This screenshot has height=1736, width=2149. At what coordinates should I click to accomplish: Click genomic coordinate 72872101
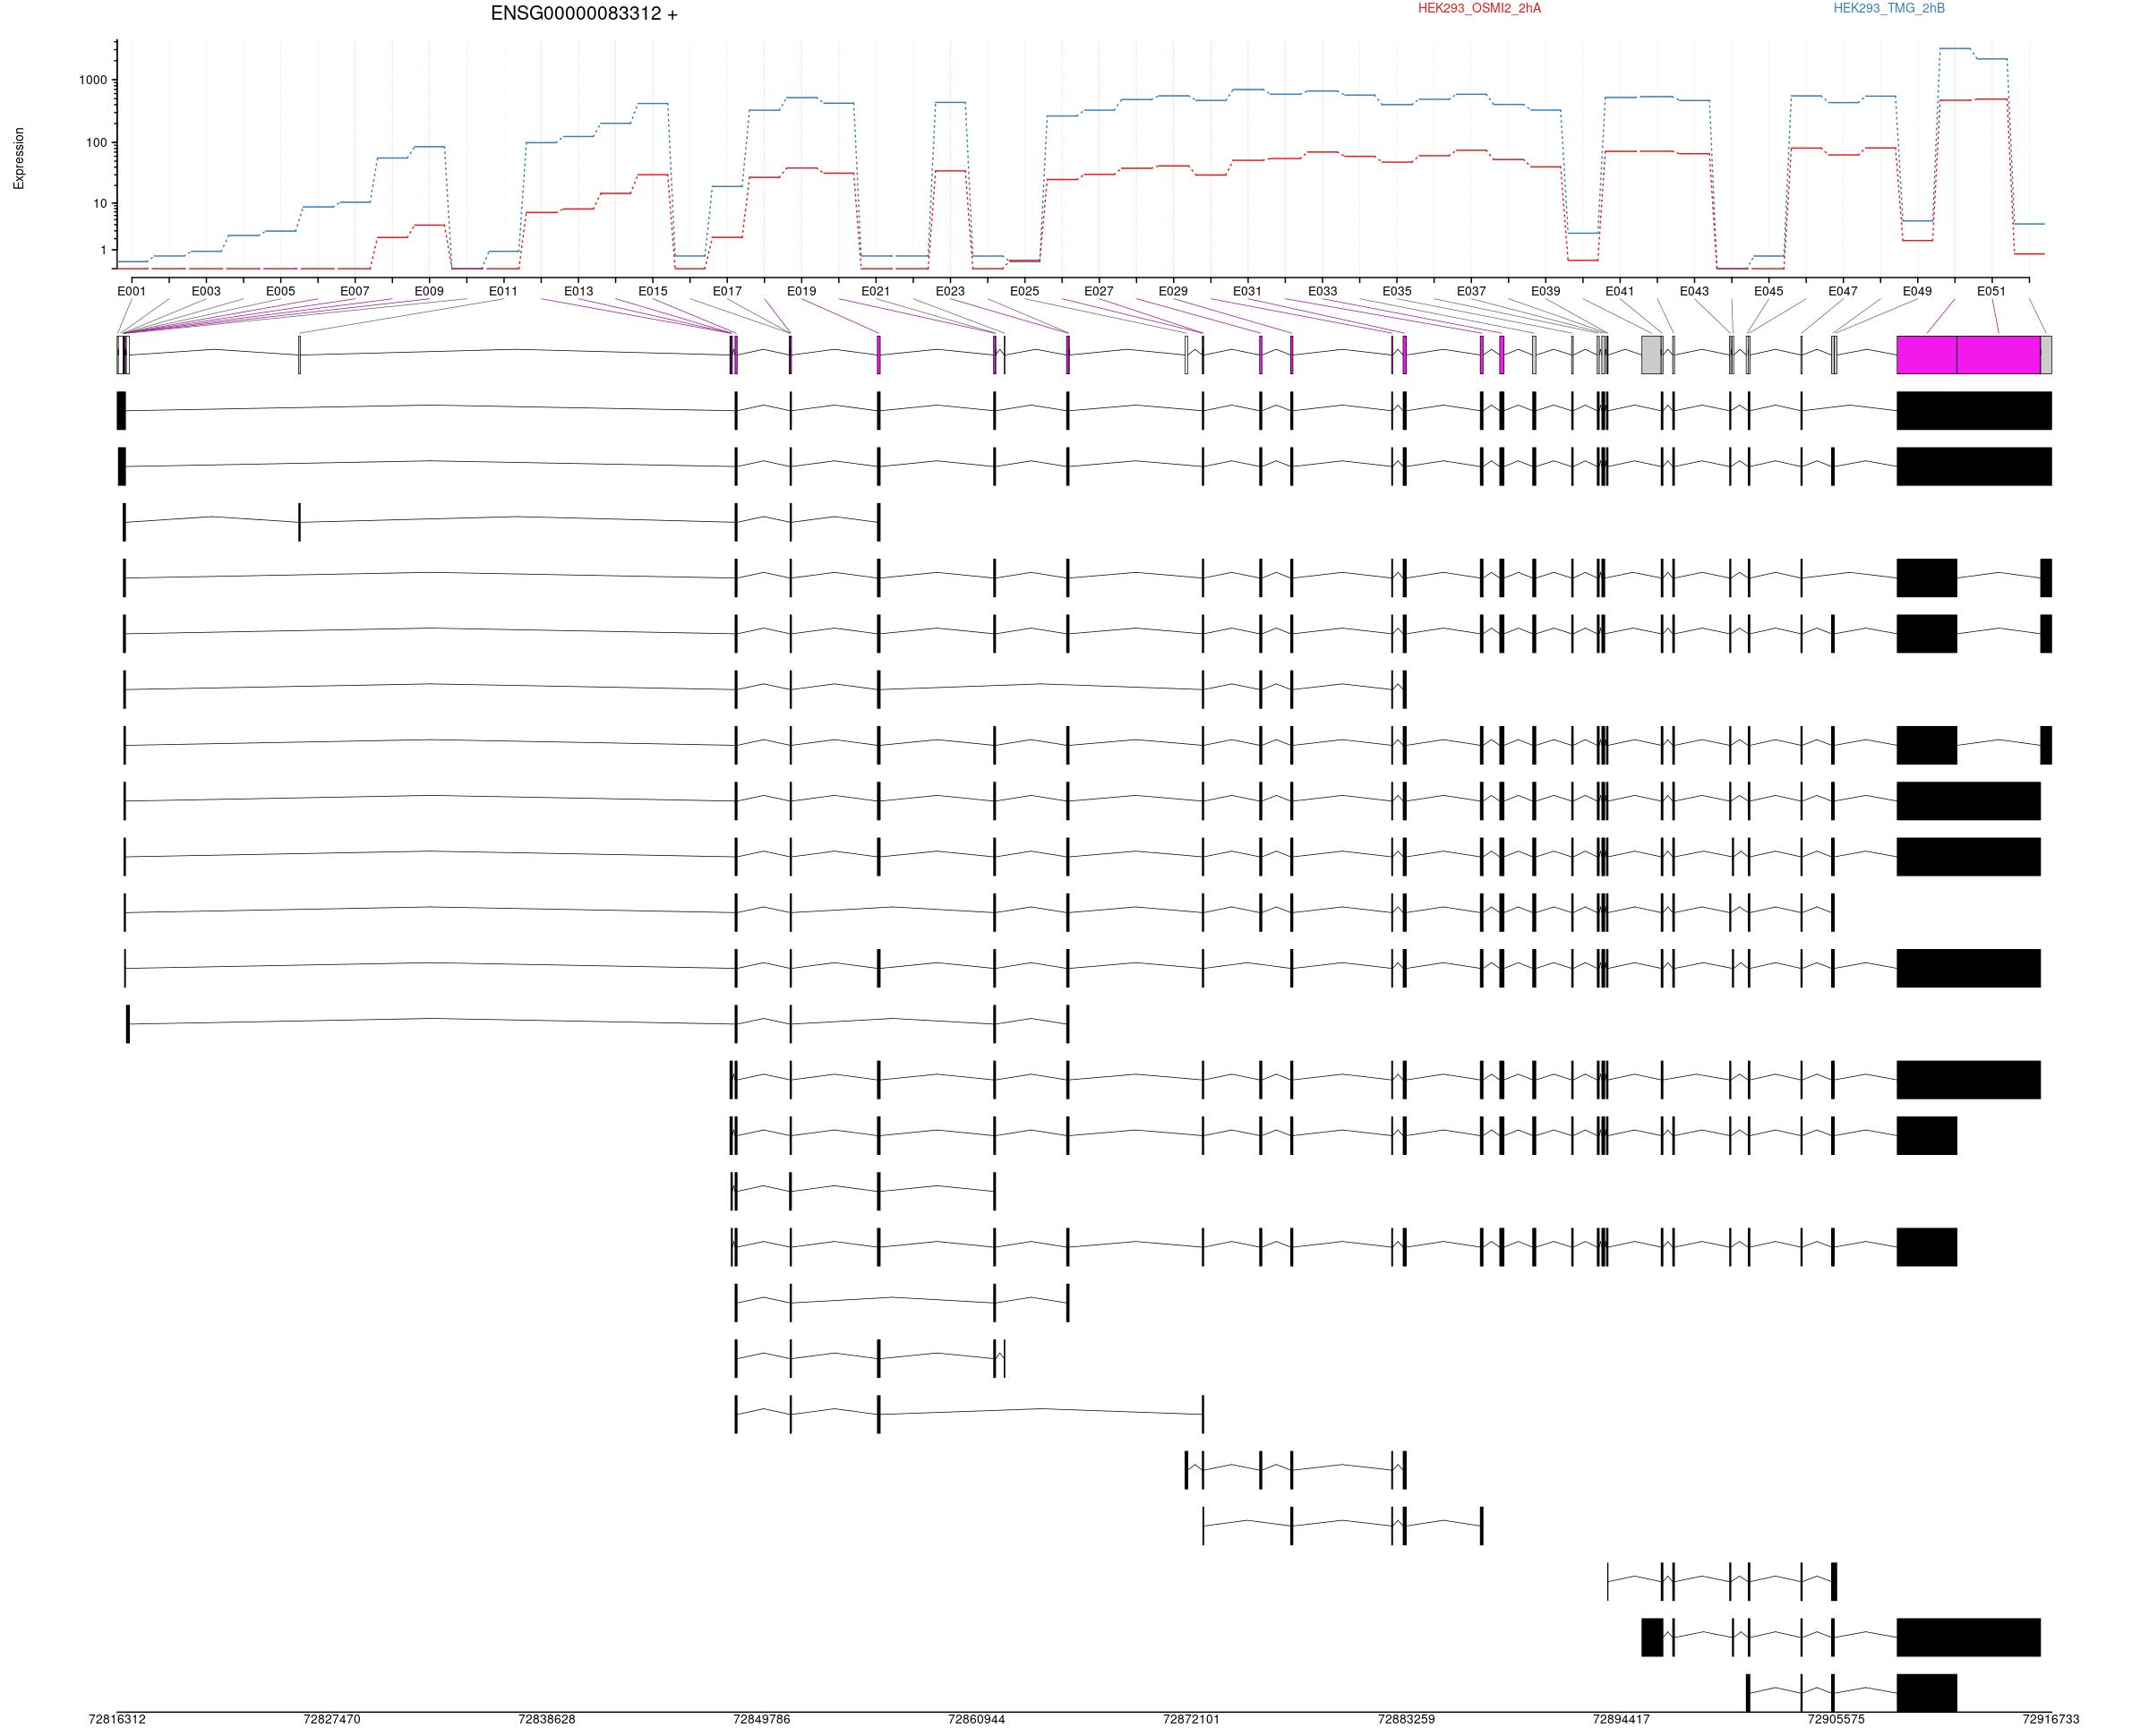(1192, 1720)
